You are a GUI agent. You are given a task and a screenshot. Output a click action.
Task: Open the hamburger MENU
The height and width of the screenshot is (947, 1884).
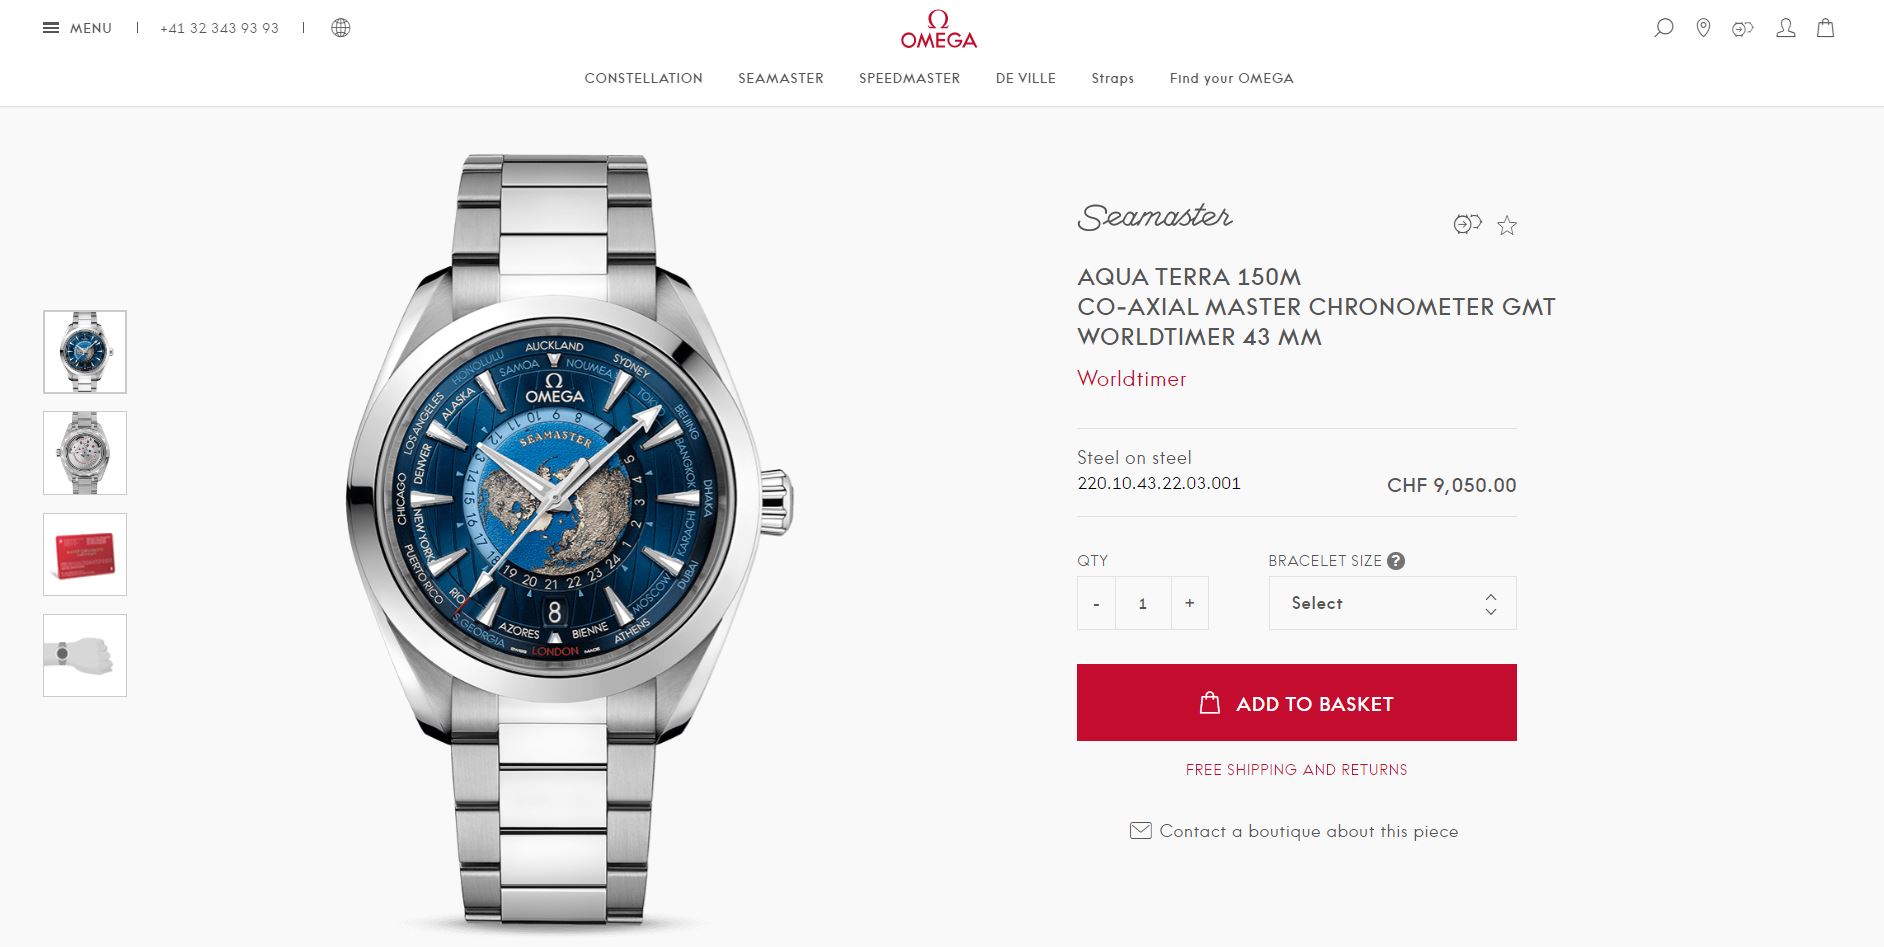(77, 28)
